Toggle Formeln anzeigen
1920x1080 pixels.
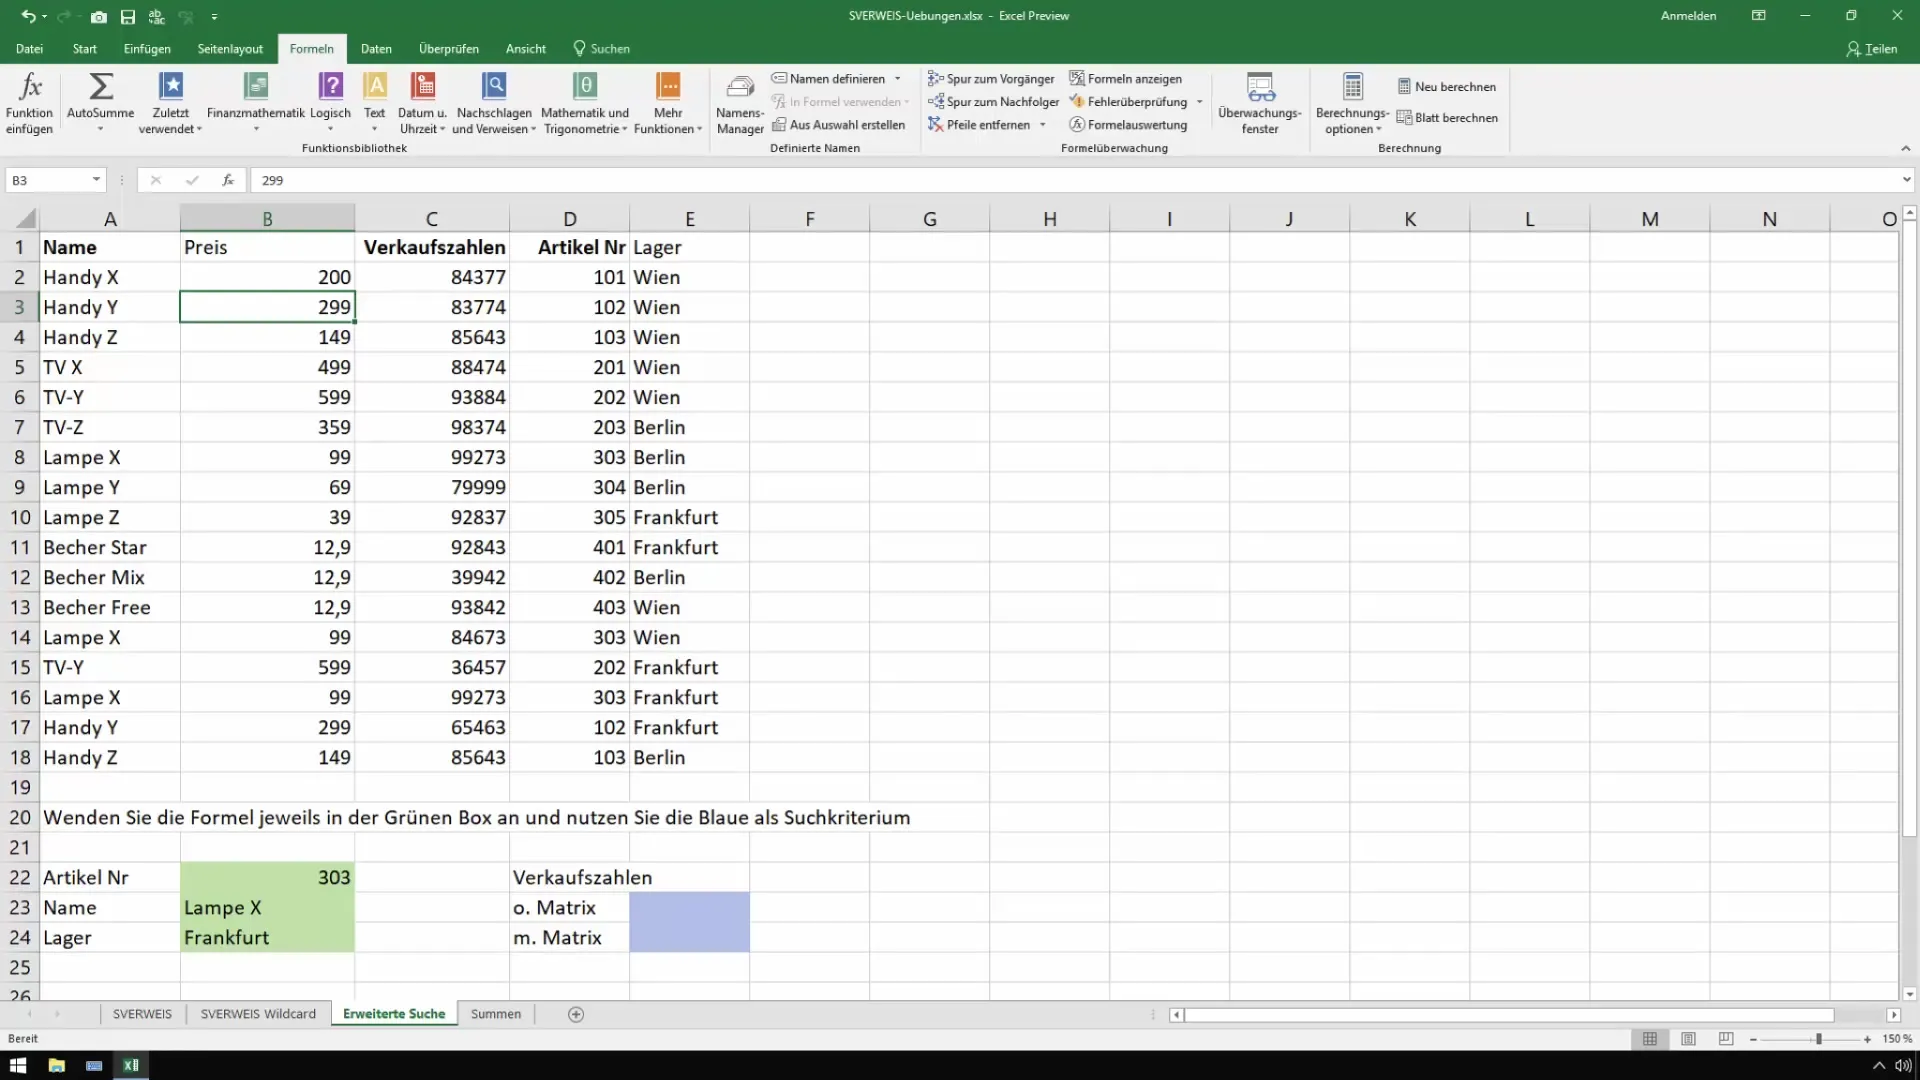1125,79
